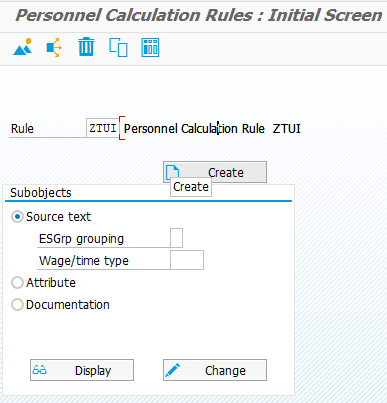Click the mountain-shaped icon in the toolbar
The width and height of the screenshot is (387, 403).
23,47
